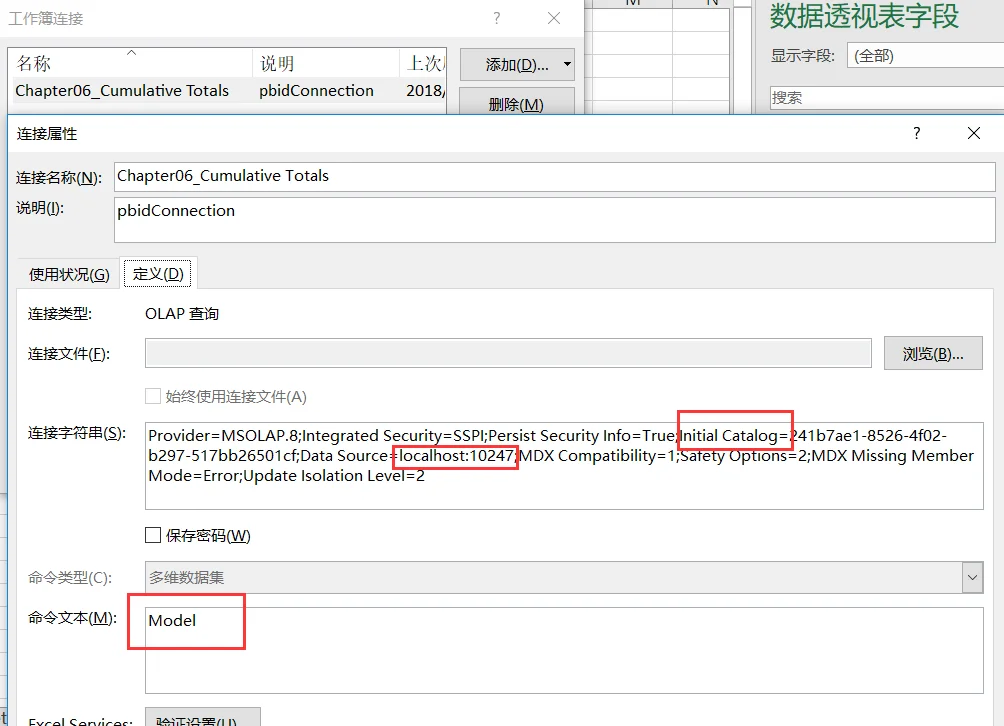Open the 添加(D) dropdown arrow
The image size is (1004, 726).
coord(567,64)
